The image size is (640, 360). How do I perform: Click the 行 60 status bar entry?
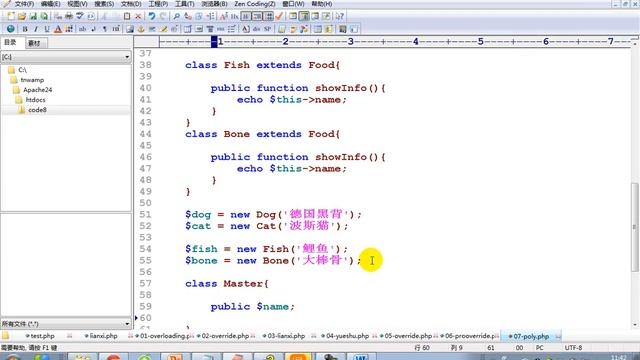pos(422,348)
